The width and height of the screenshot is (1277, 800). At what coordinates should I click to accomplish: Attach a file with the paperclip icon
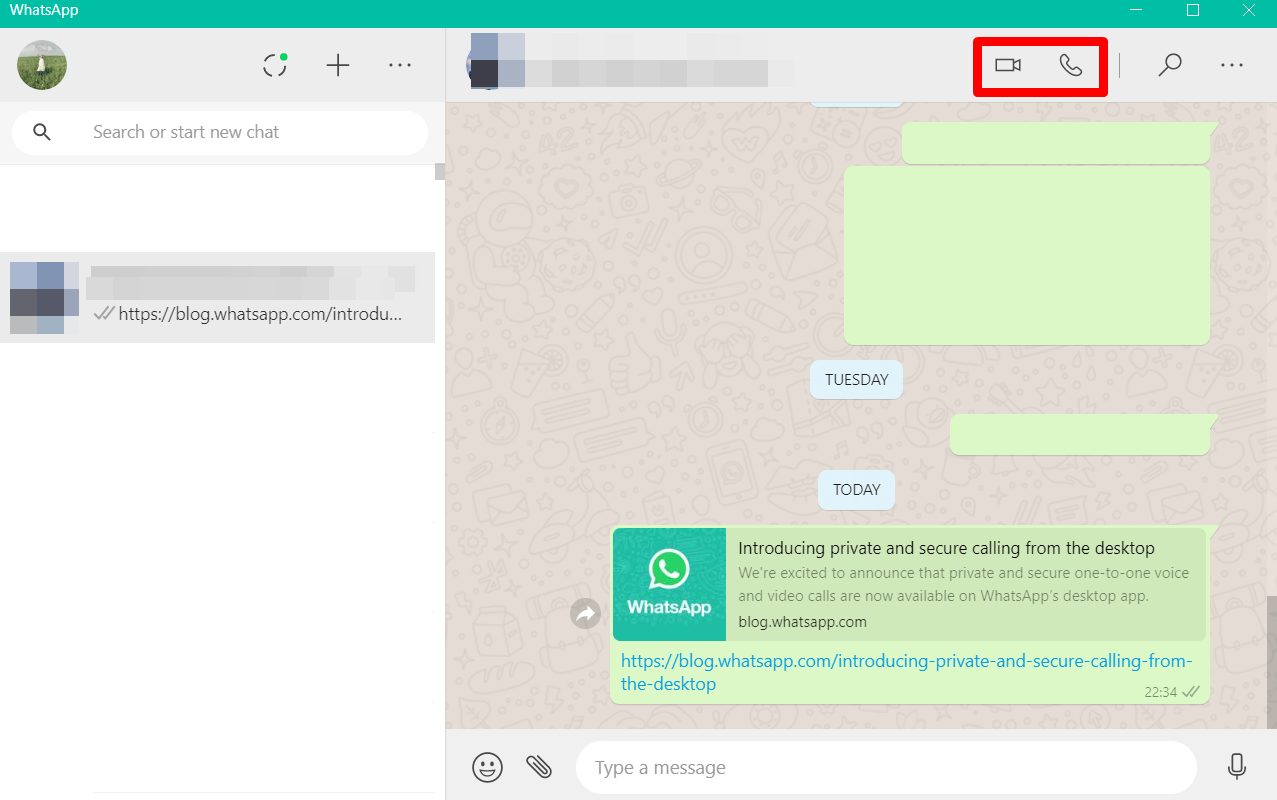(539, 767)
